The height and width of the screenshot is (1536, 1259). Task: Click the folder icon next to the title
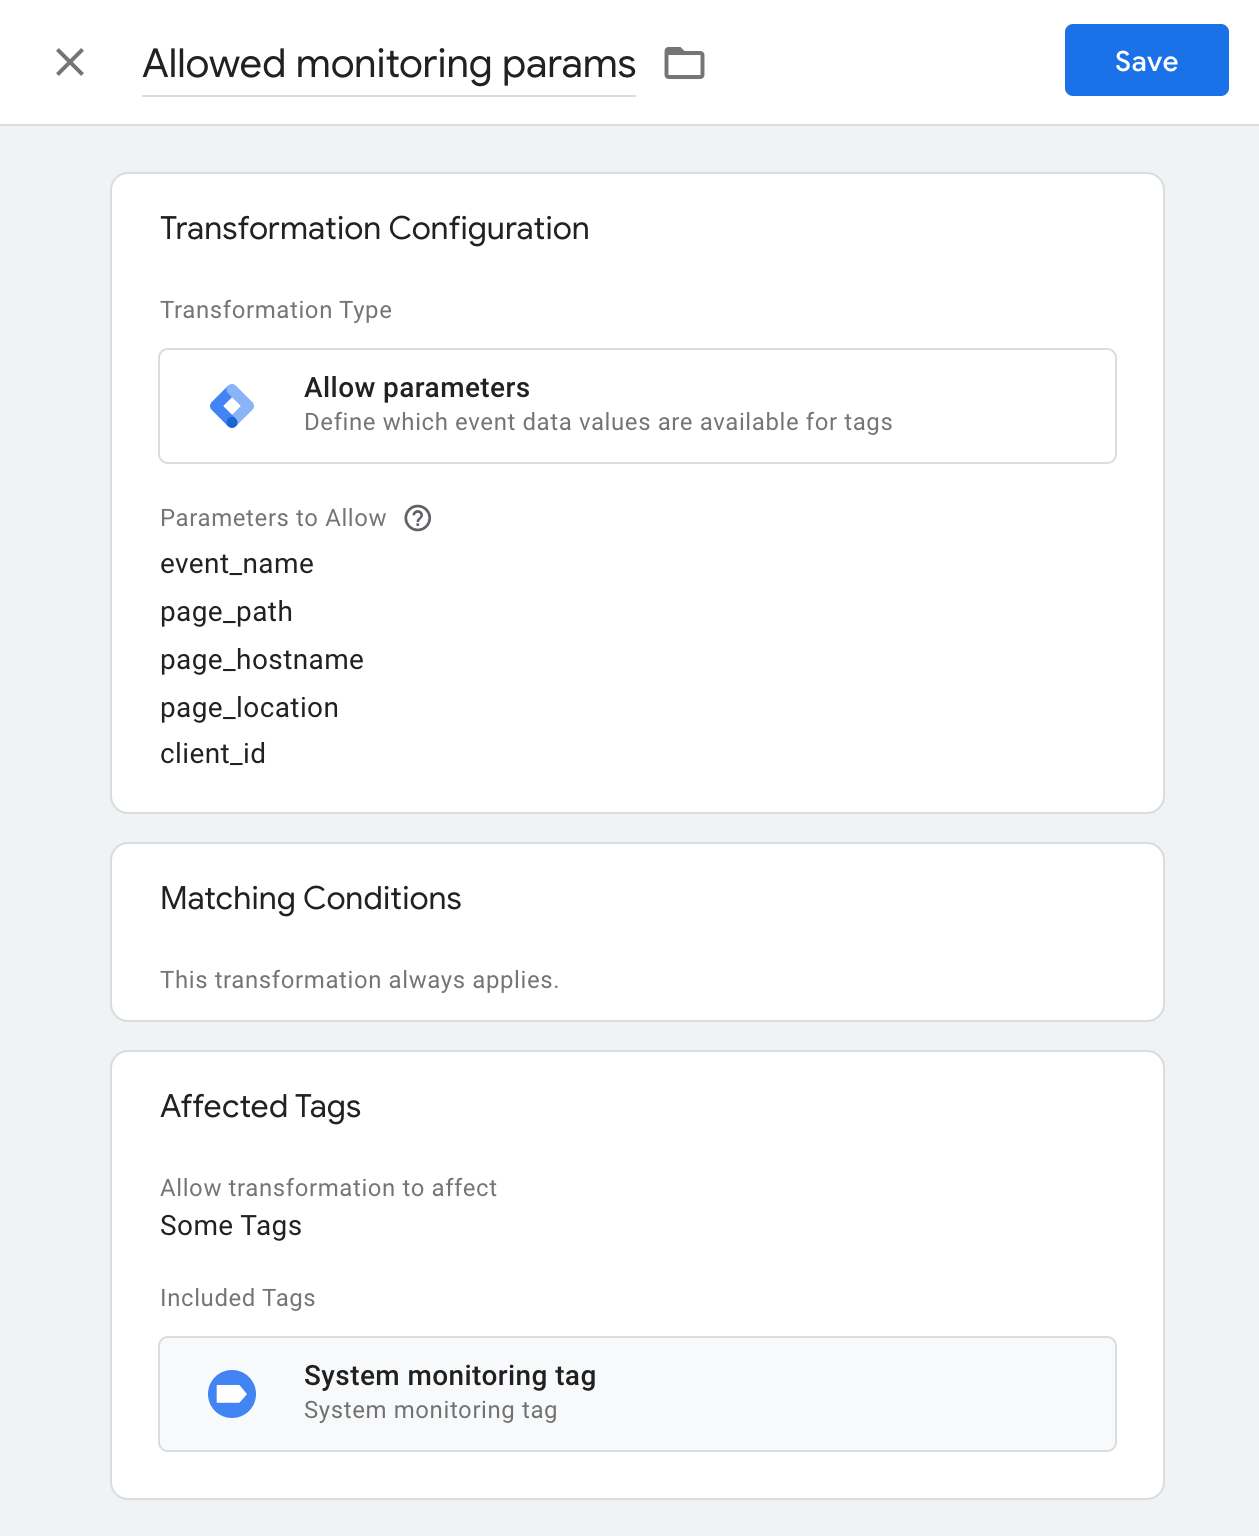coord(684,63)
